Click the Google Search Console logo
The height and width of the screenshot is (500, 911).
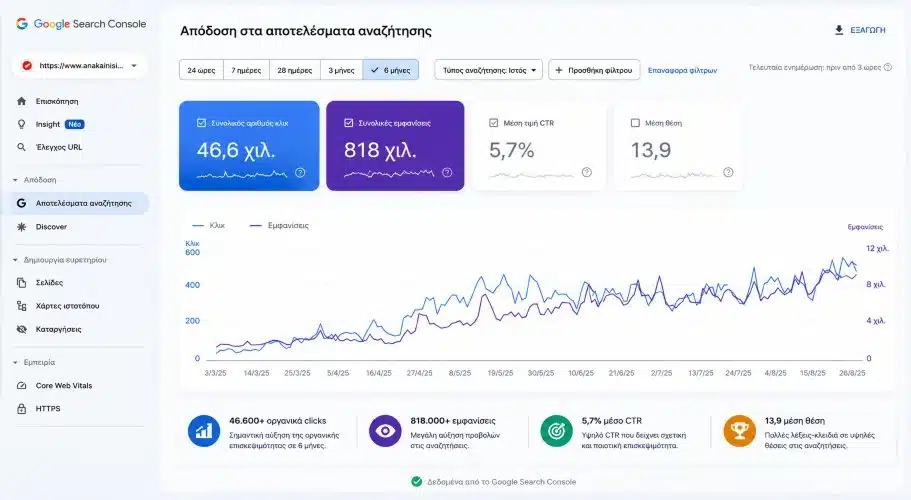pyautogui.click(x=81, y=24)
